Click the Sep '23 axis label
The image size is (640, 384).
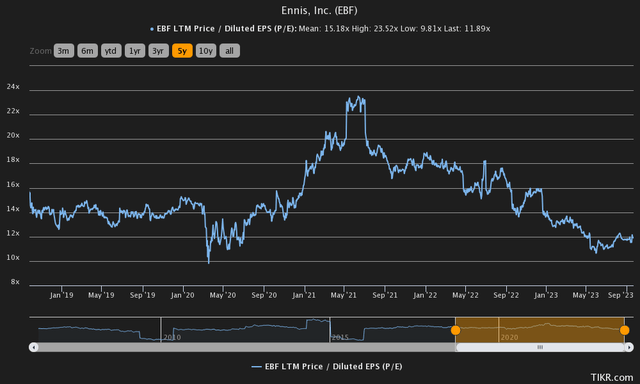point(620,295)
